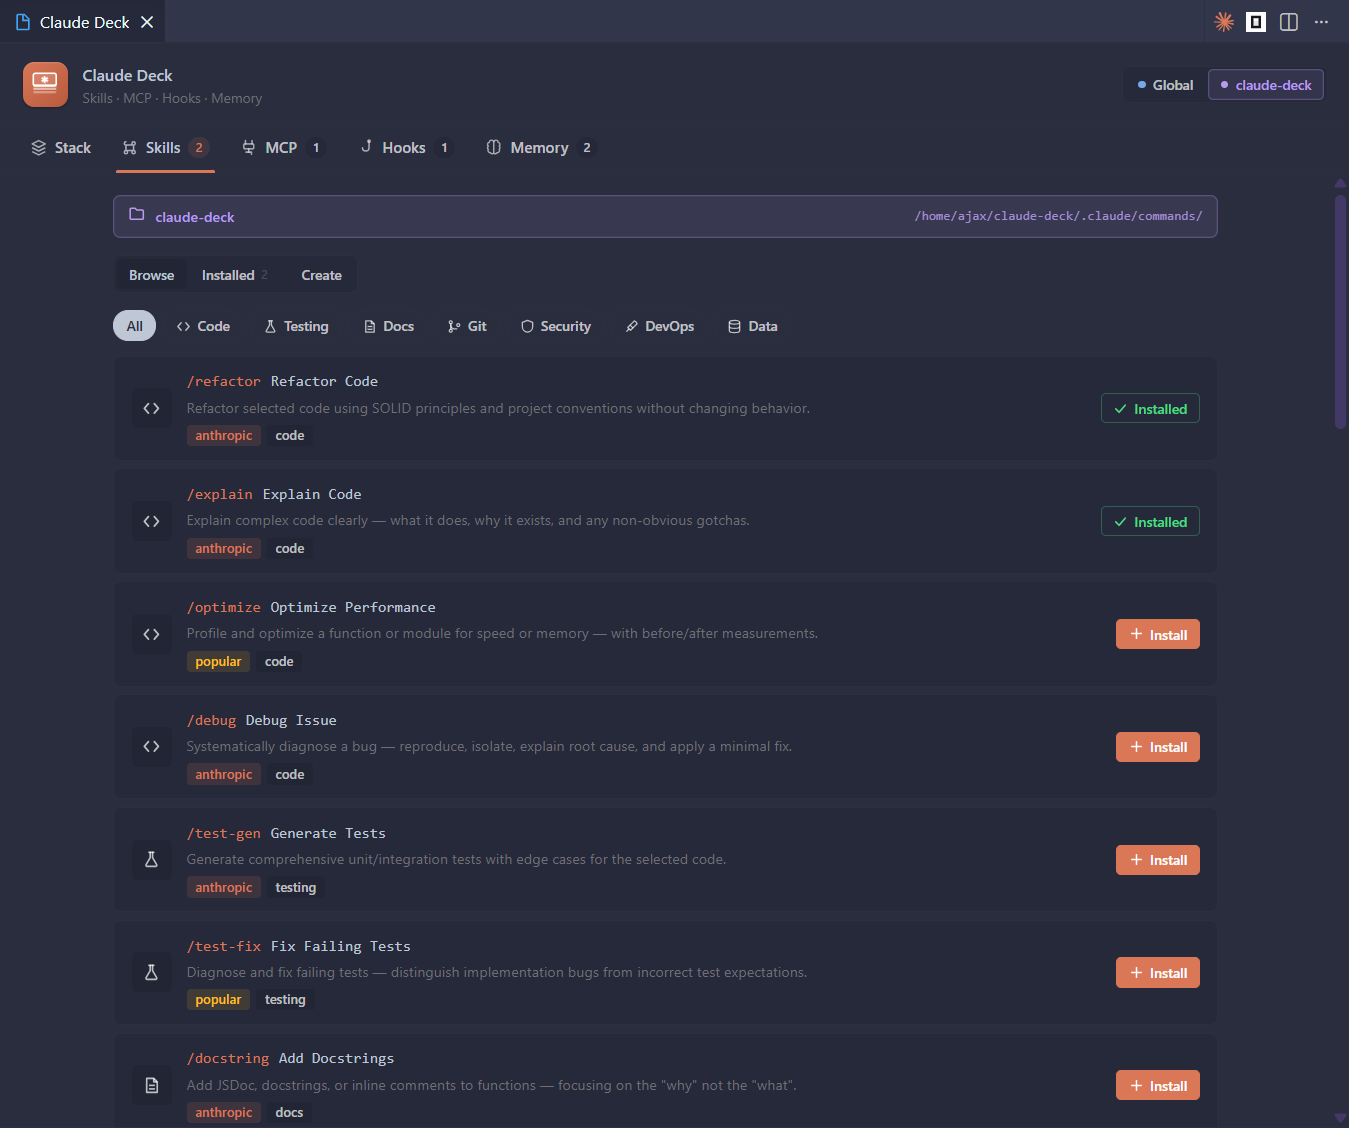Image resolution: width=1349 pixels, height=1128 pixels.
Task: Open the Hooks tab
Action: point(406,148)
